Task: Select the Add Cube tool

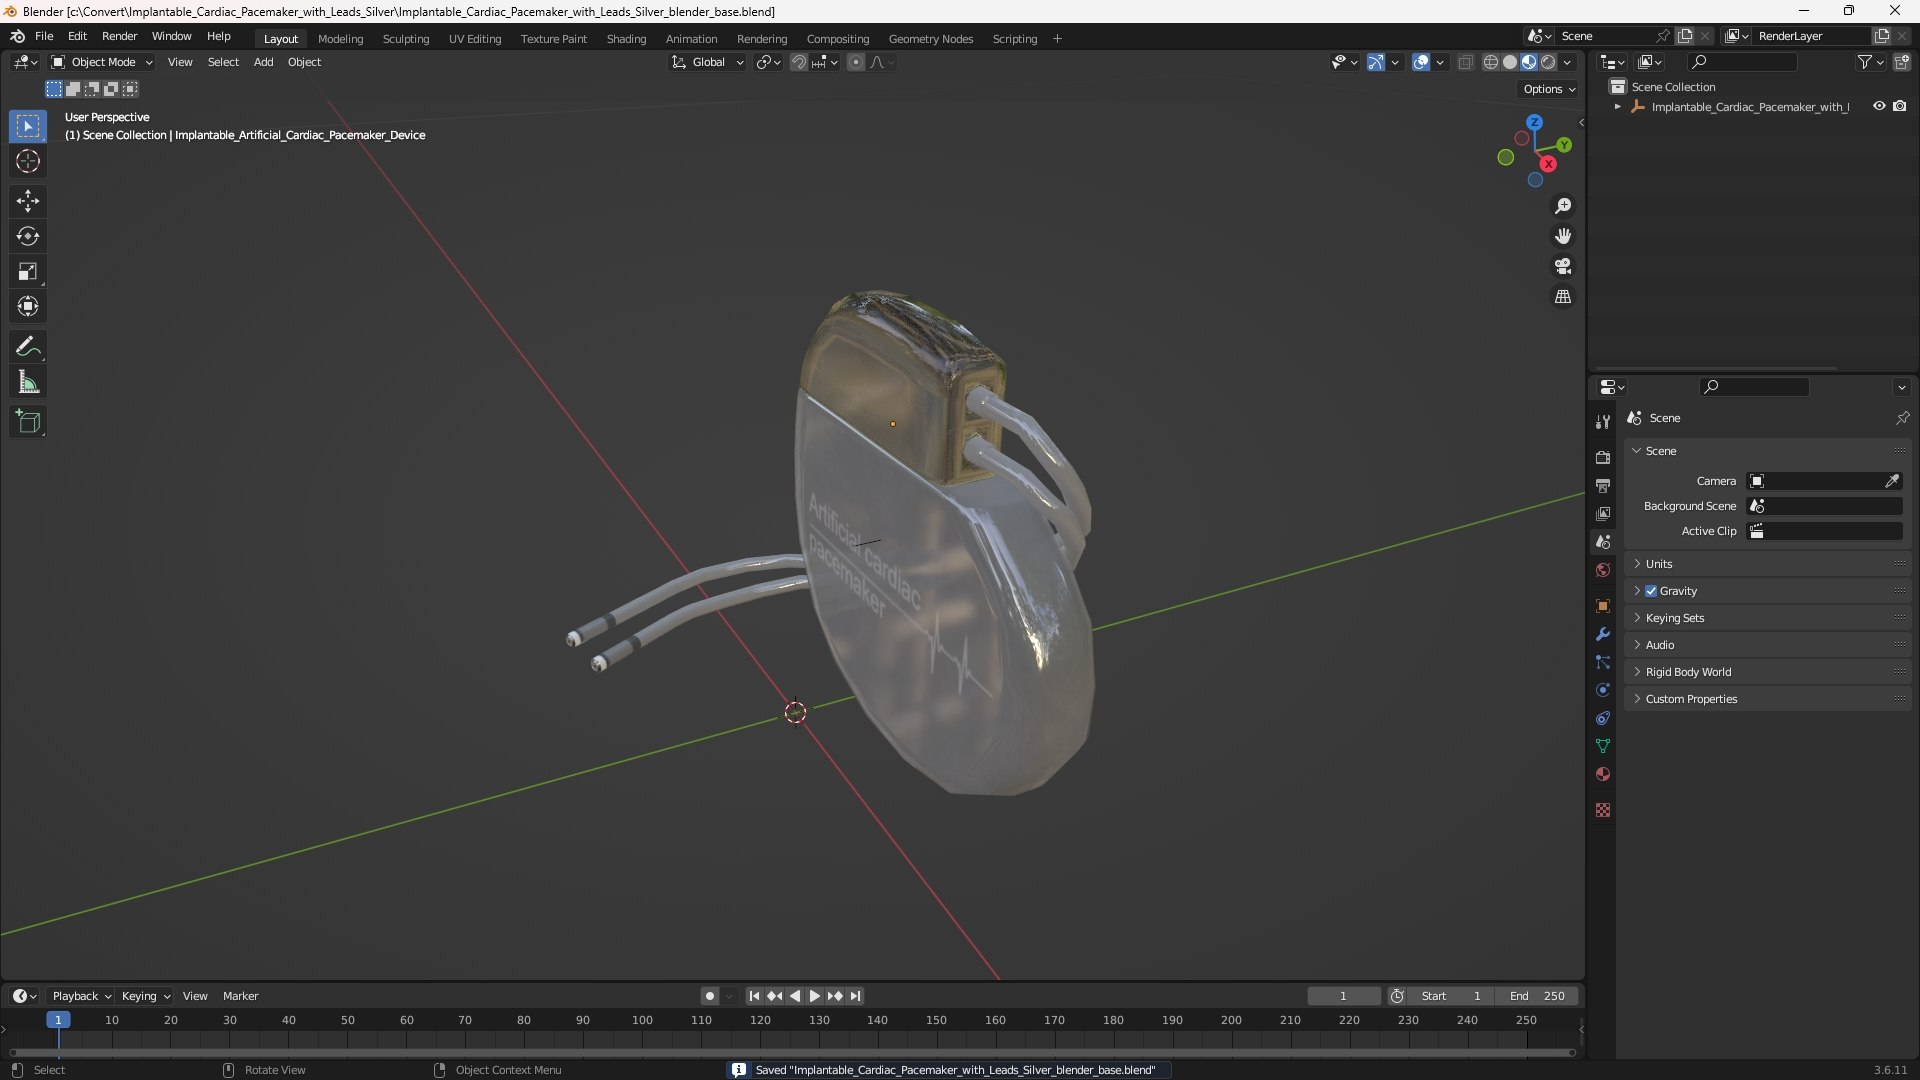Action: [28, 422]
